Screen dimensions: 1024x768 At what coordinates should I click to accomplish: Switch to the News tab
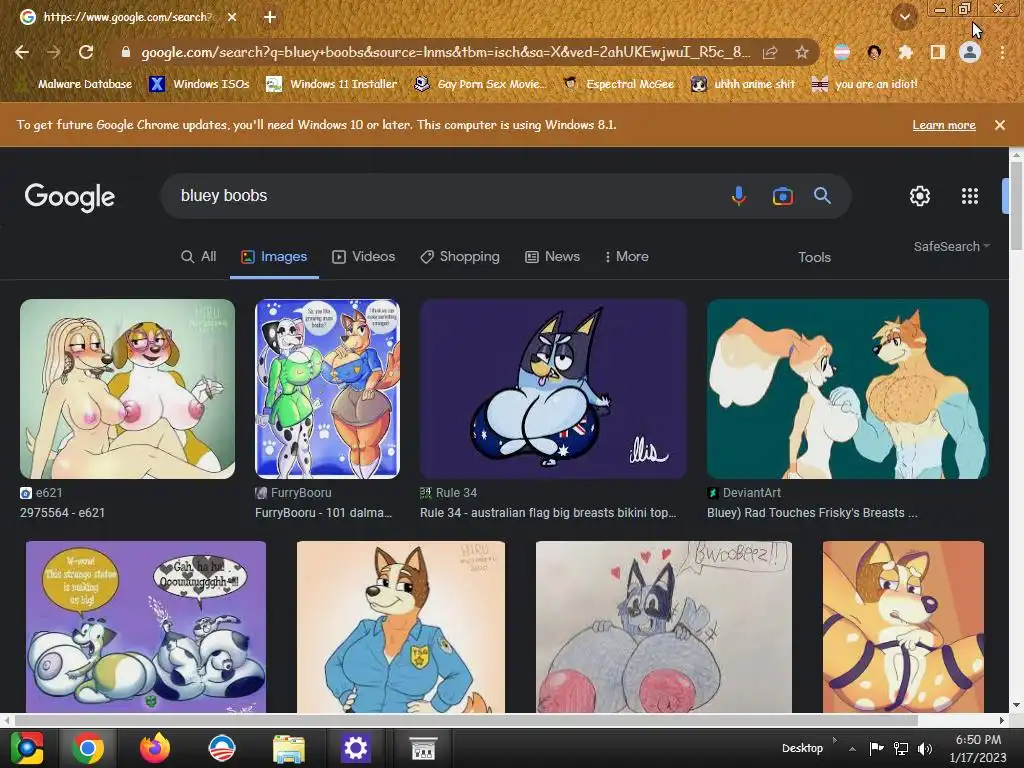pos(552,257)
